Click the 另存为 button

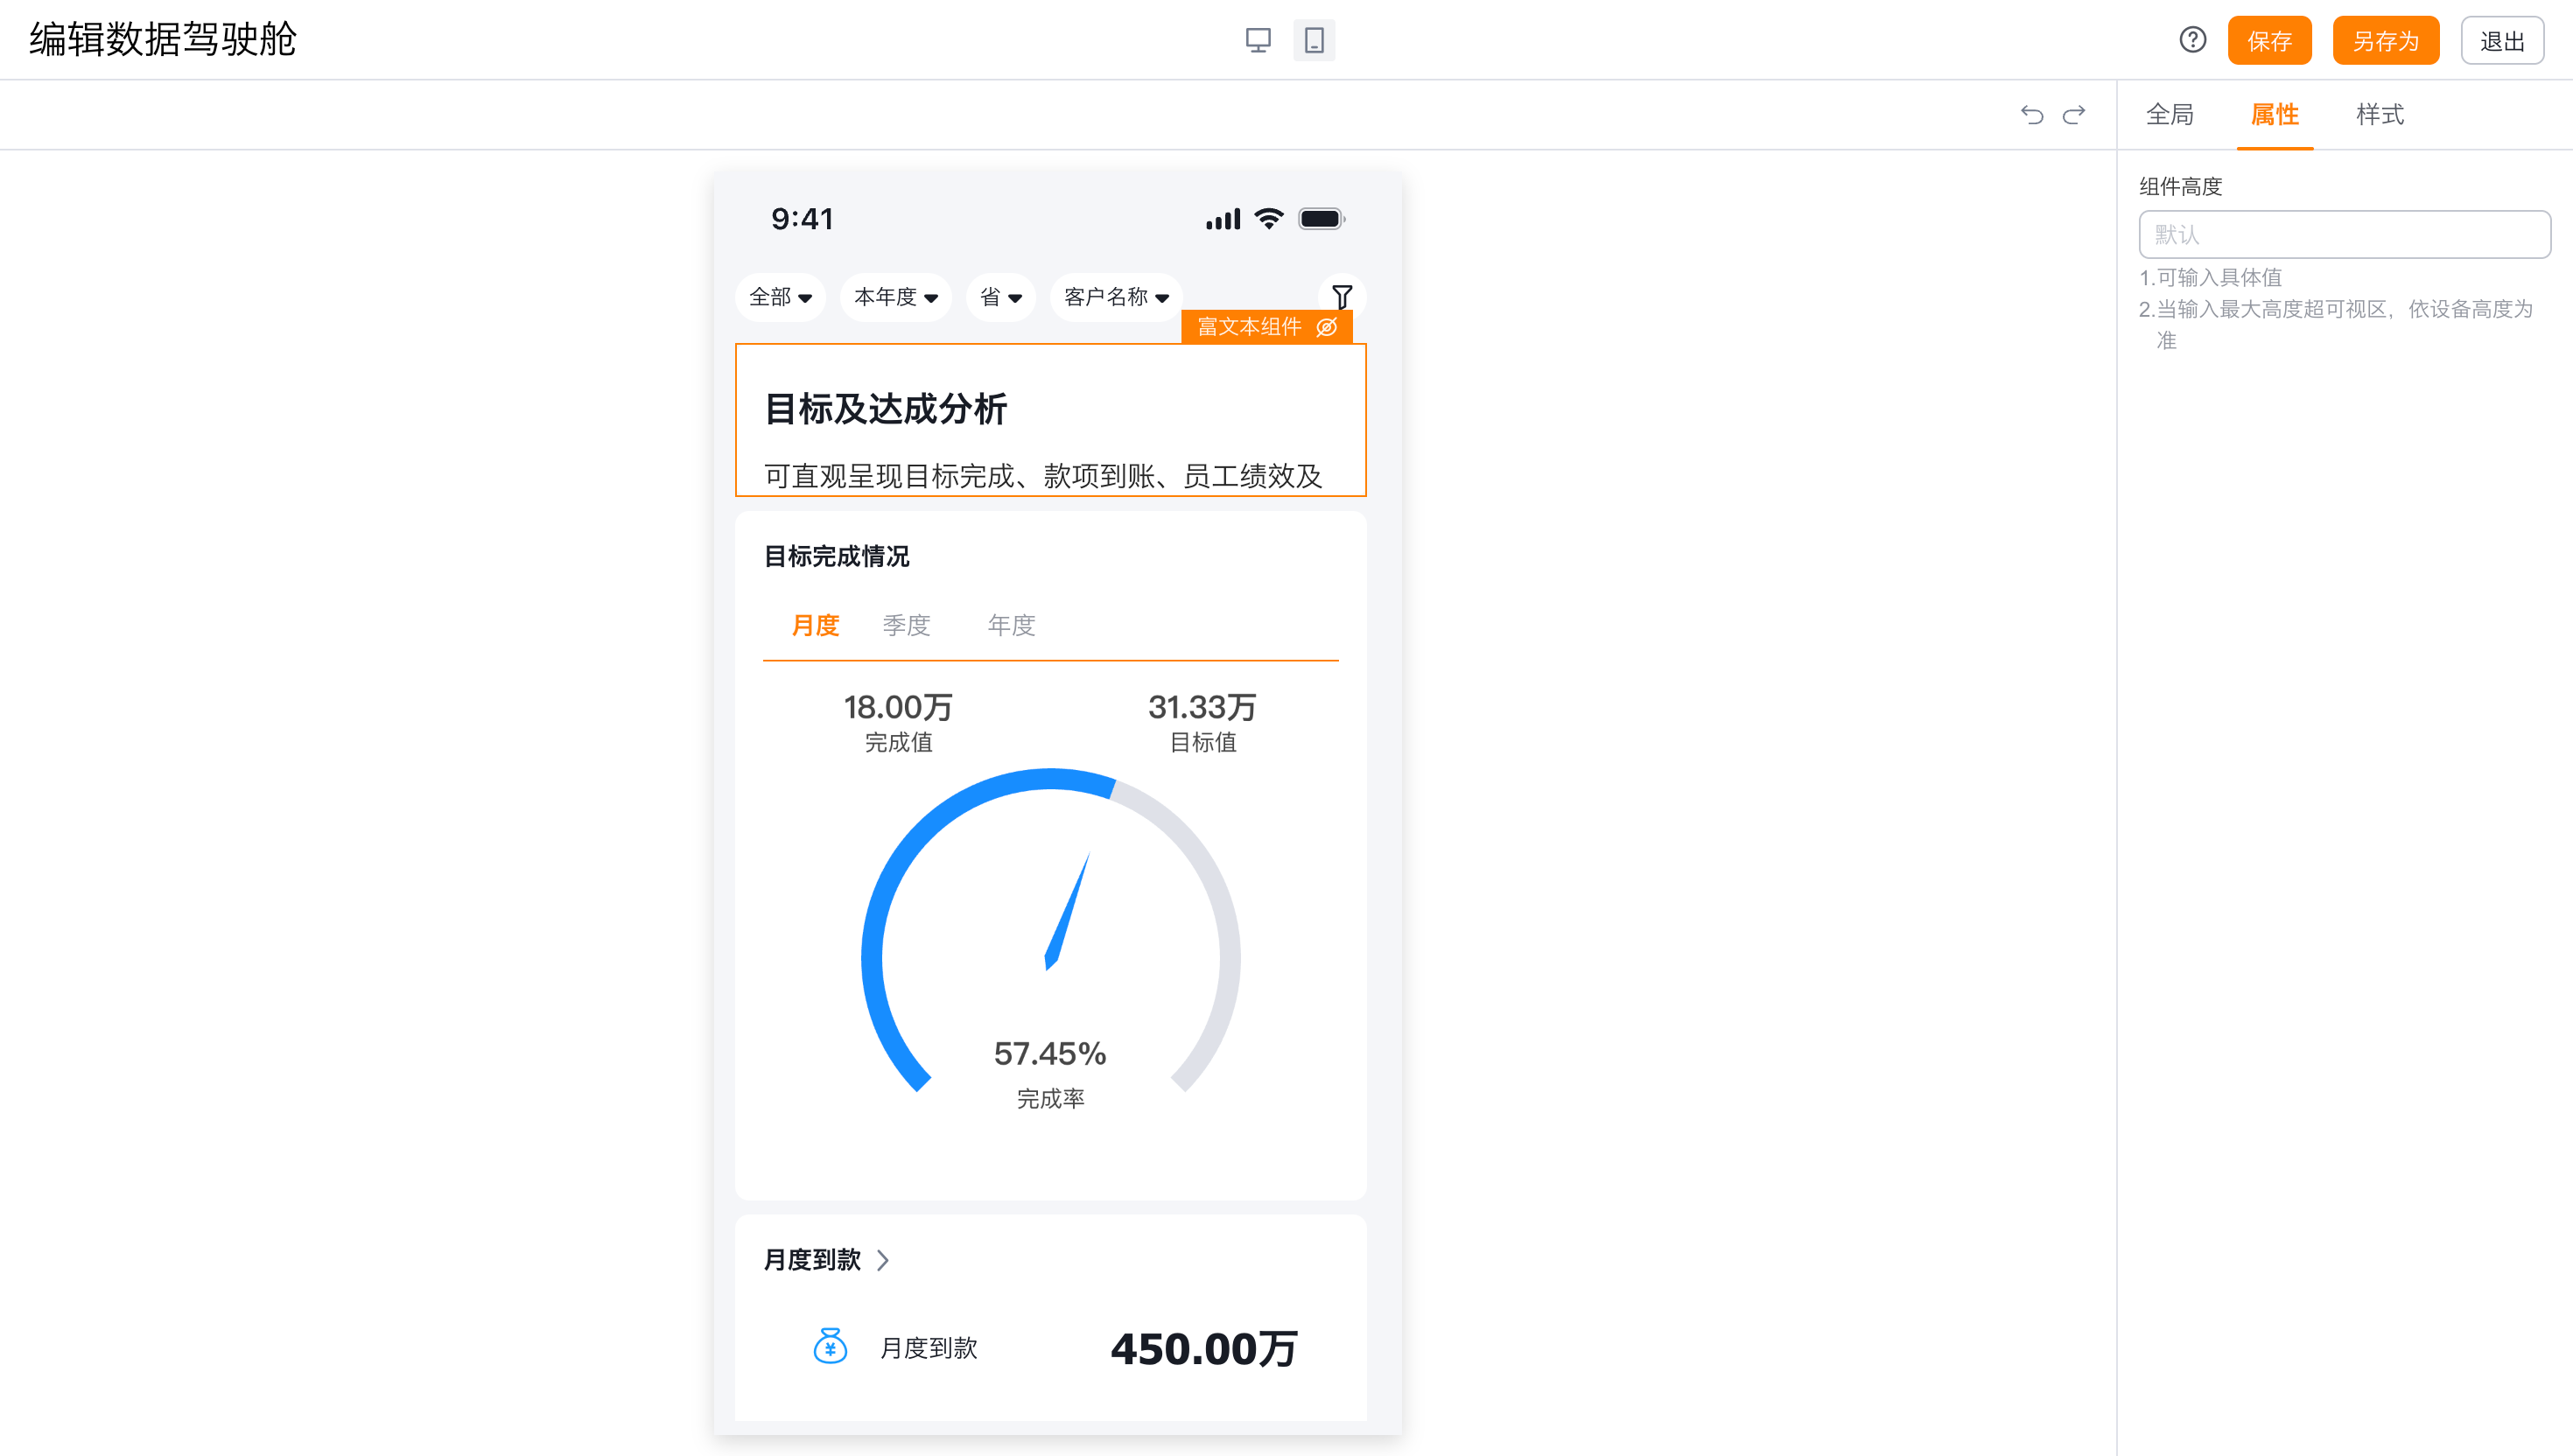pos(2385,41)
